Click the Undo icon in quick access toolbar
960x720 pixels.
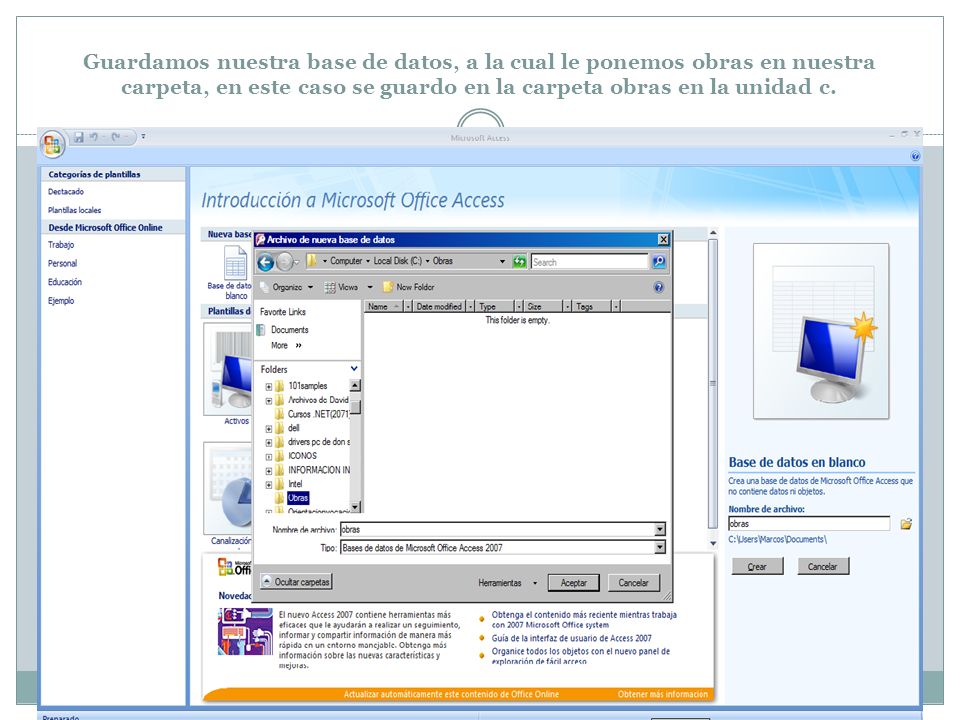pyautogui.click(x=94, y=137)
